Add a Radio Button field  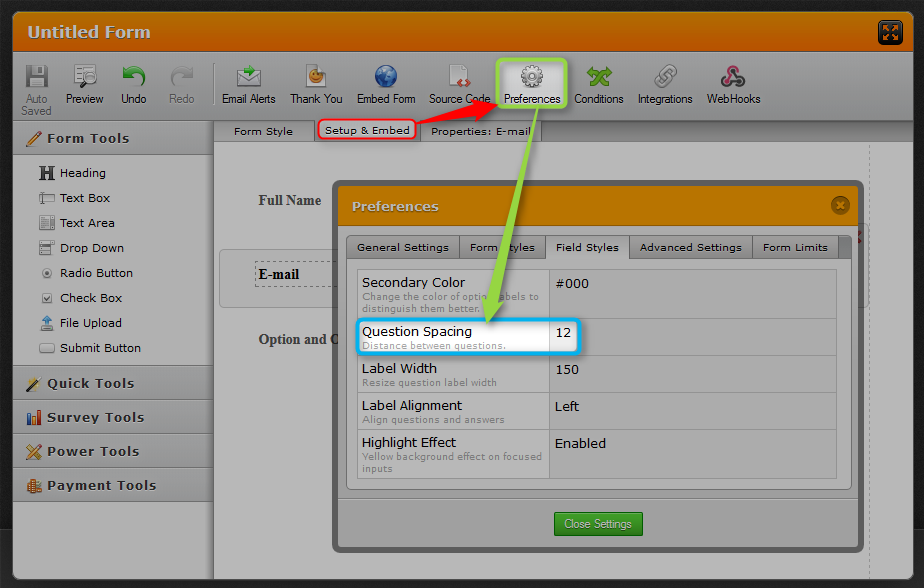(95, 273)
